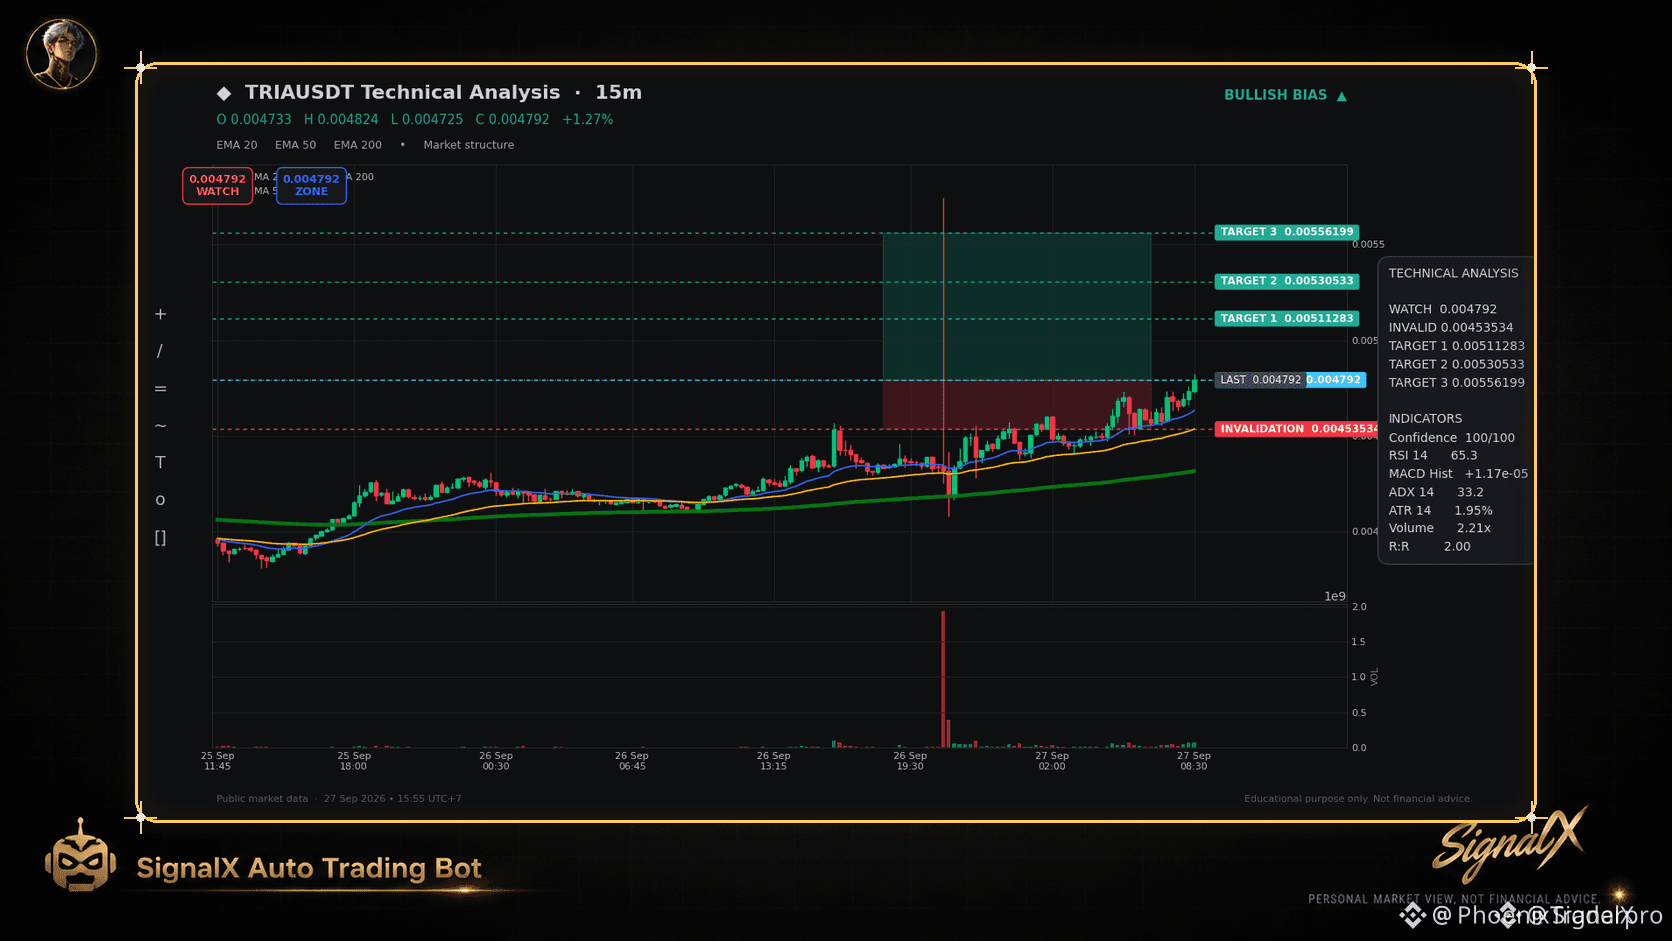Select the trend line slash tool

pos(160,351)
